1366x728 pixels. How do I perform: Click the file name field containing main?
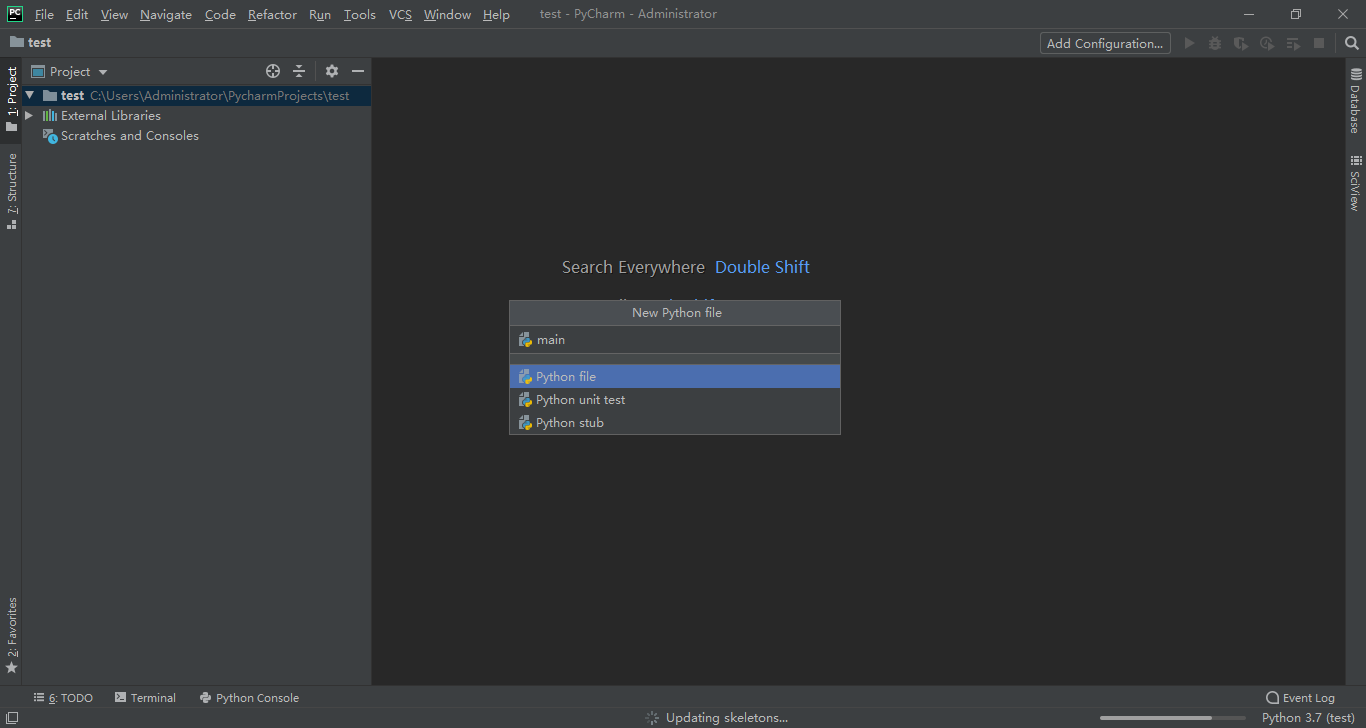click(675, 340)
